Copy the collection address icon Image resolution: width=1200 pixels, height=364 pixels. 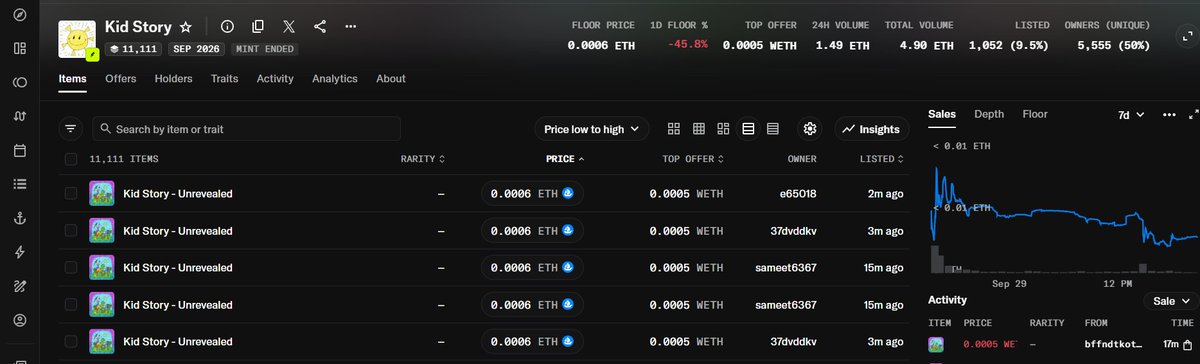258,27
